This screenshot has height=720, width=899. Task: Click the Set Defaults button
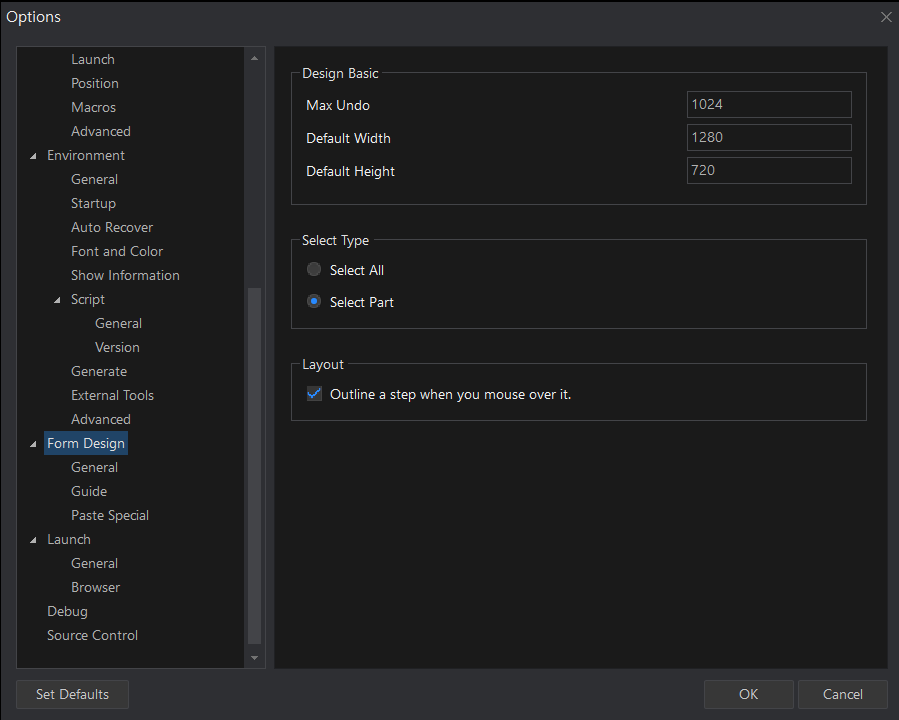72,694
